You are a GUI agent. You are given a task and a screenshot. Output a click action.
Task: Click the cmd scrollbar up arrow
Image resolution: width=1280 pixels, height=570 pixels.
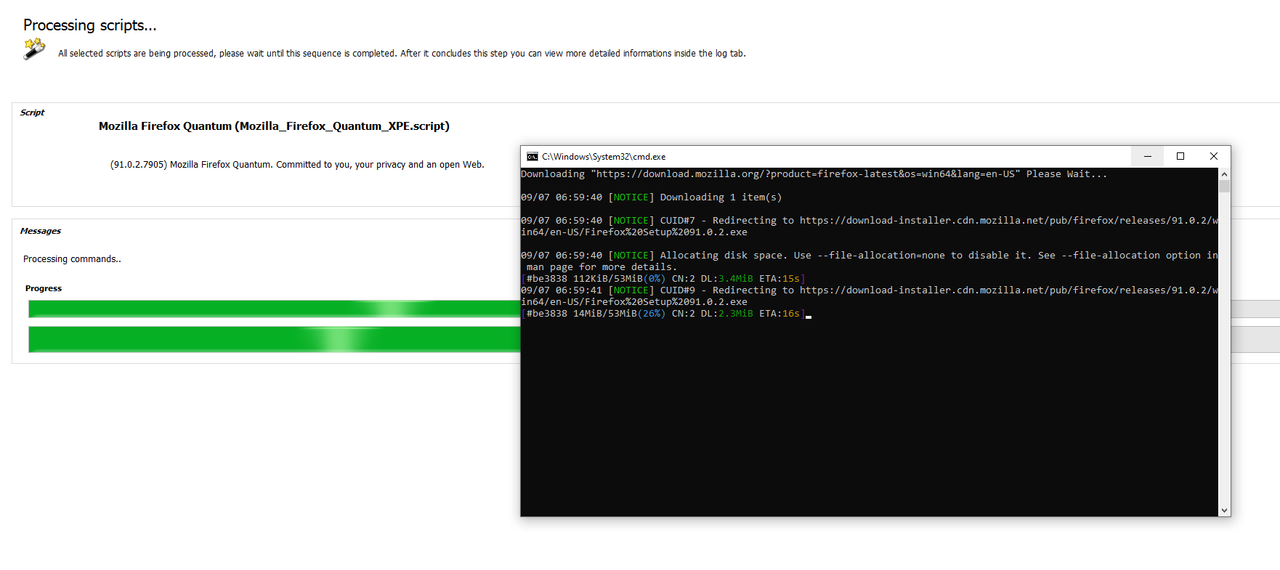pos(1224,174)
